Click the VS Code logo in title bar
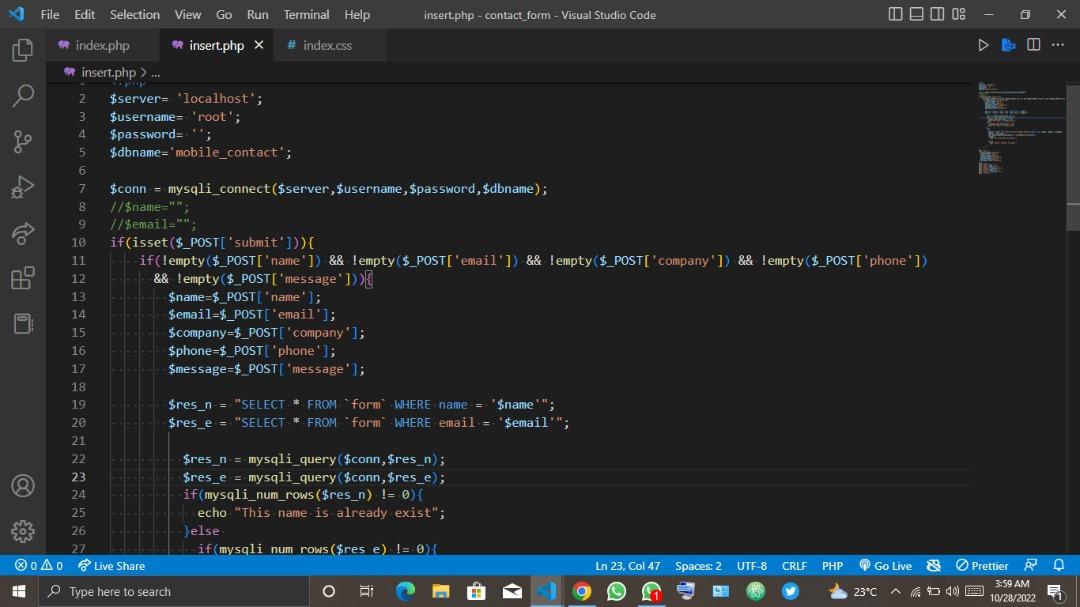This screenshot has height=607, width=1080. 17,14
